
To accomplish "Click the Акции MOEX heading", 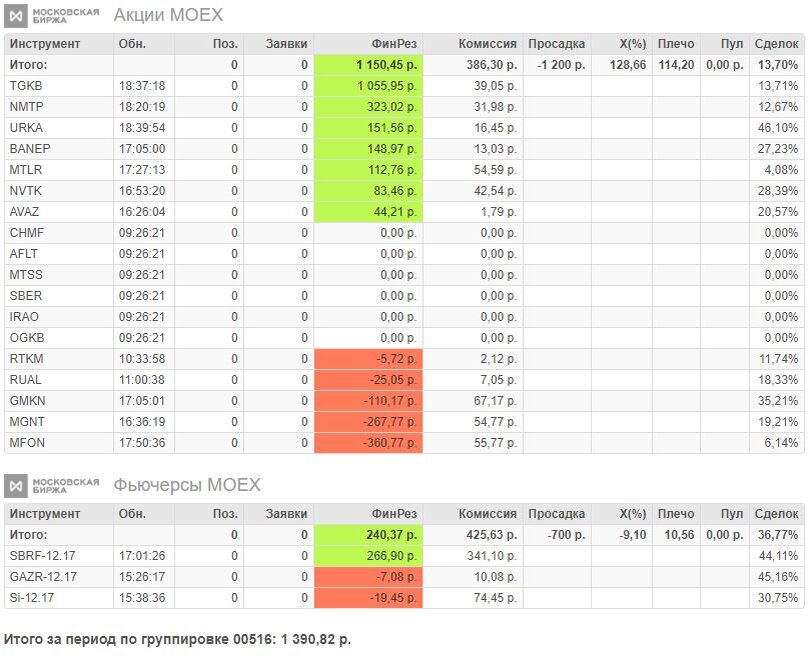I will click(x=168, y=15).
